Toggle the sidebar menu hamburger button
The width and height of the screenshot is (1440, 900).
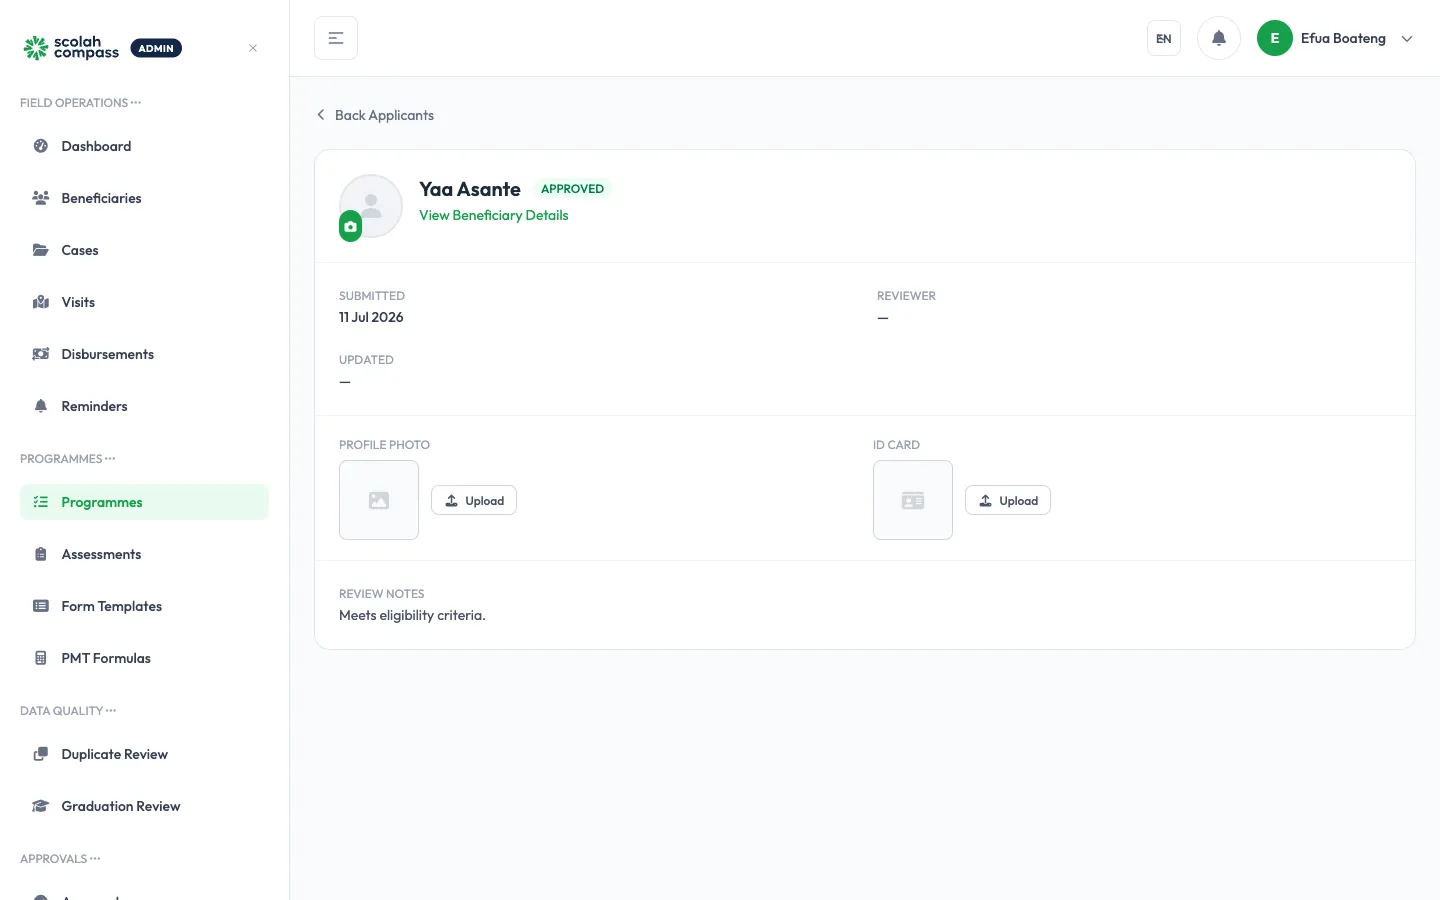pyautogui.click(x=336, y=38)
